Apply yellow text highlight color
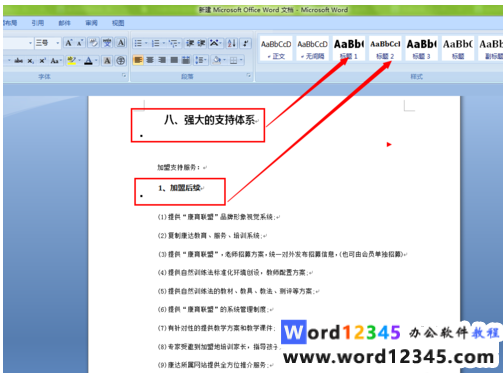The width and height of the screenshot is (504, 373). pyautogui.click(x=71, y=61)
